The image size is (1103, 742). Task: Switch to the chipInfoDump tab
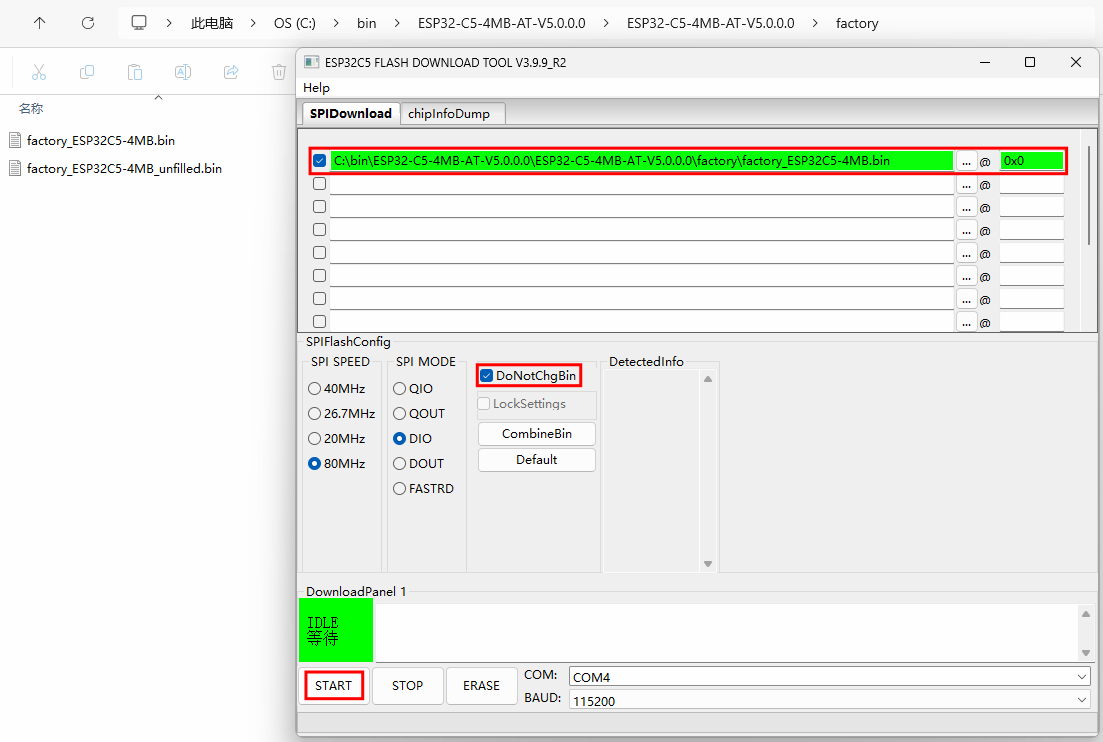click(x=449, y=114)
